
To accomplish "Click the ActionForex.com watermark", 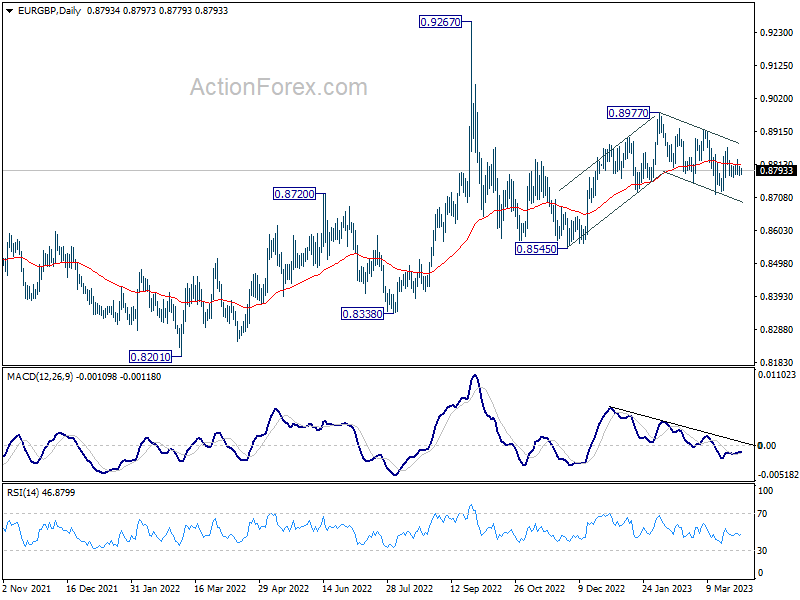I will click(279, 87).
